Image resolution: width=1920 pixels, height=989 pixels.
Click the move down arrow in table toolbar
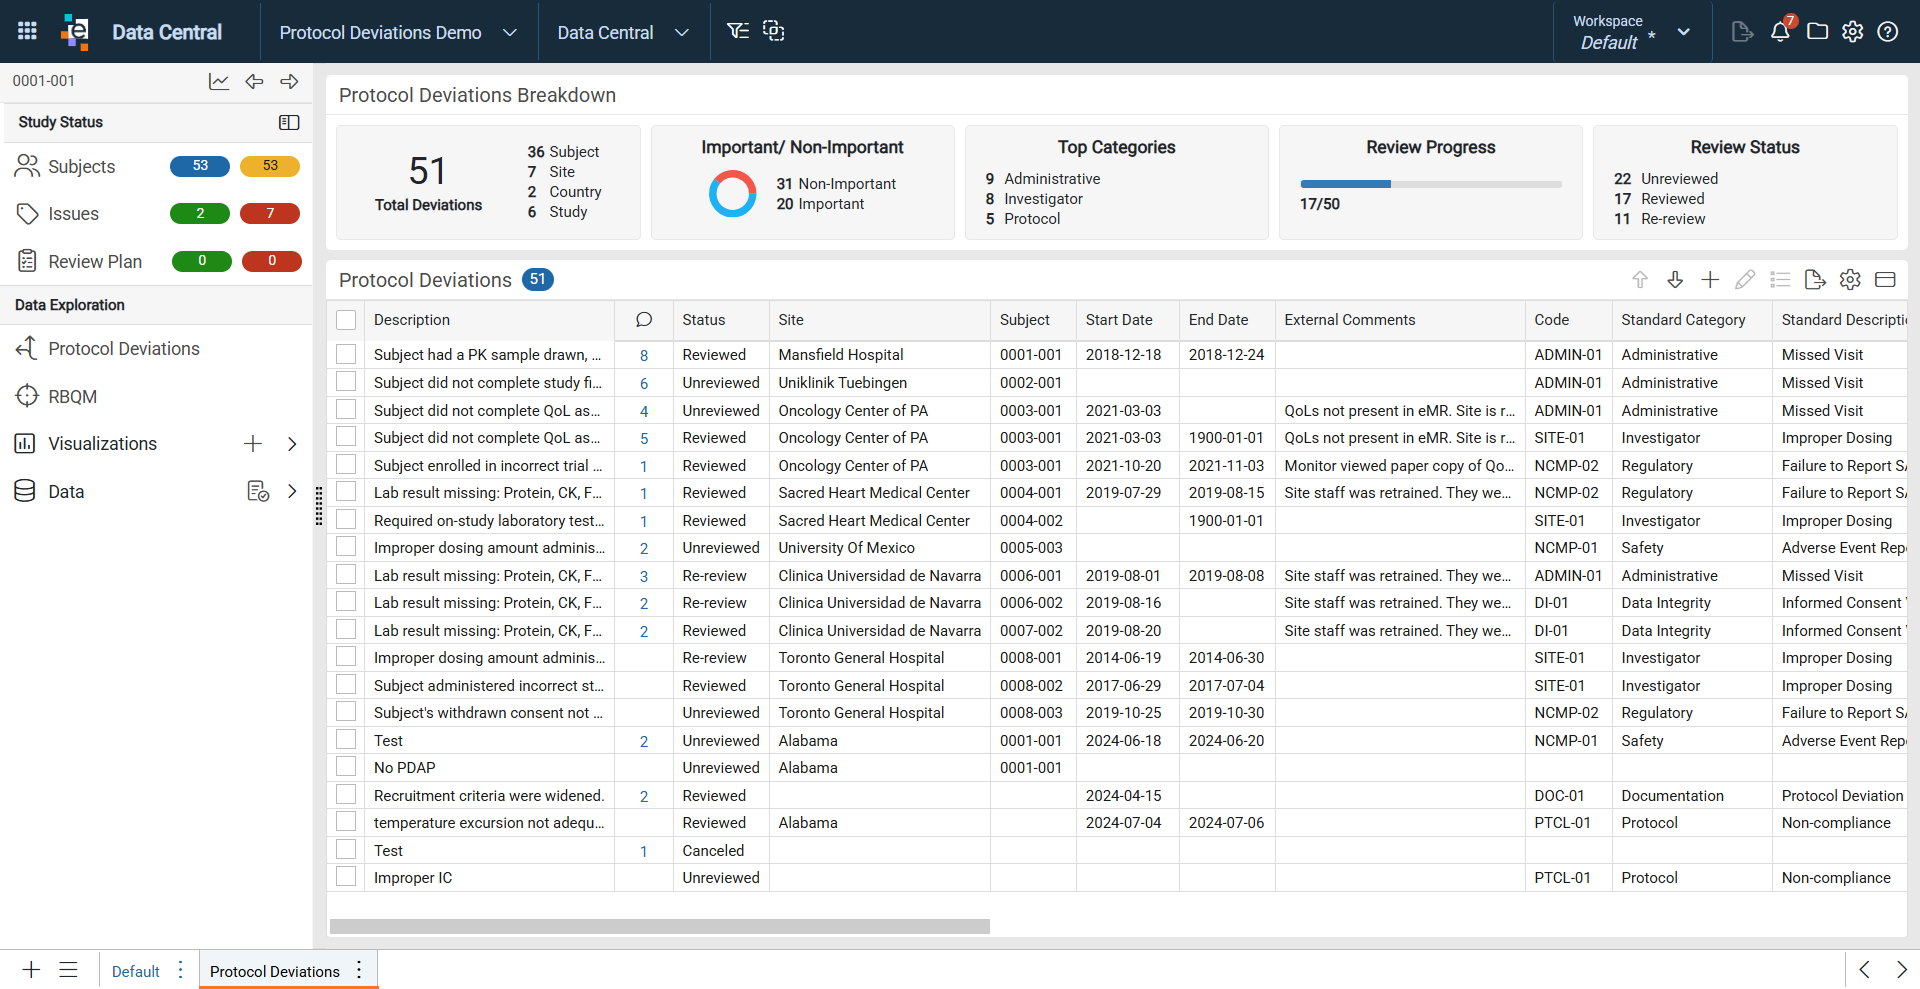[1675, 280]
